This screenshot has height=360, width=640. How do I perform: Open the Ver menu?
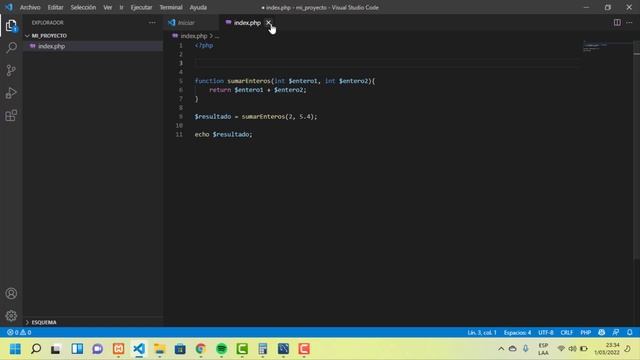[x=107, y=7]
